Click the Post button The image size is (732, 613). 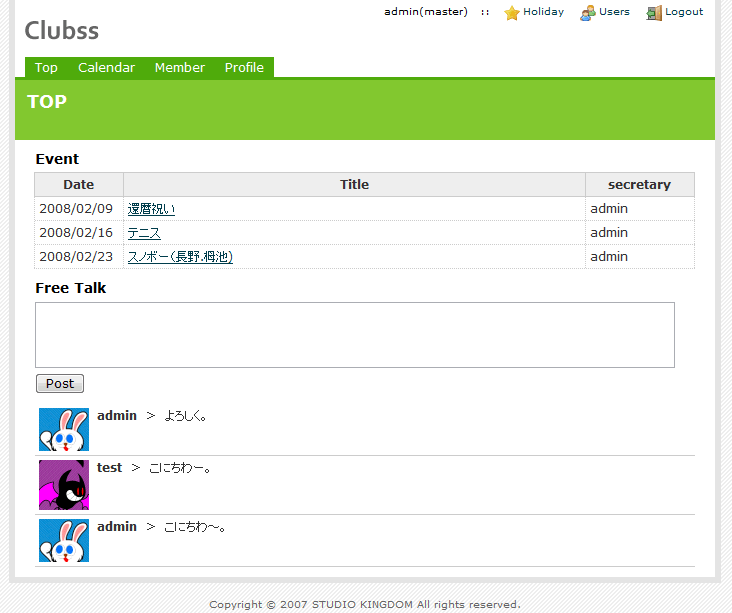60,383
